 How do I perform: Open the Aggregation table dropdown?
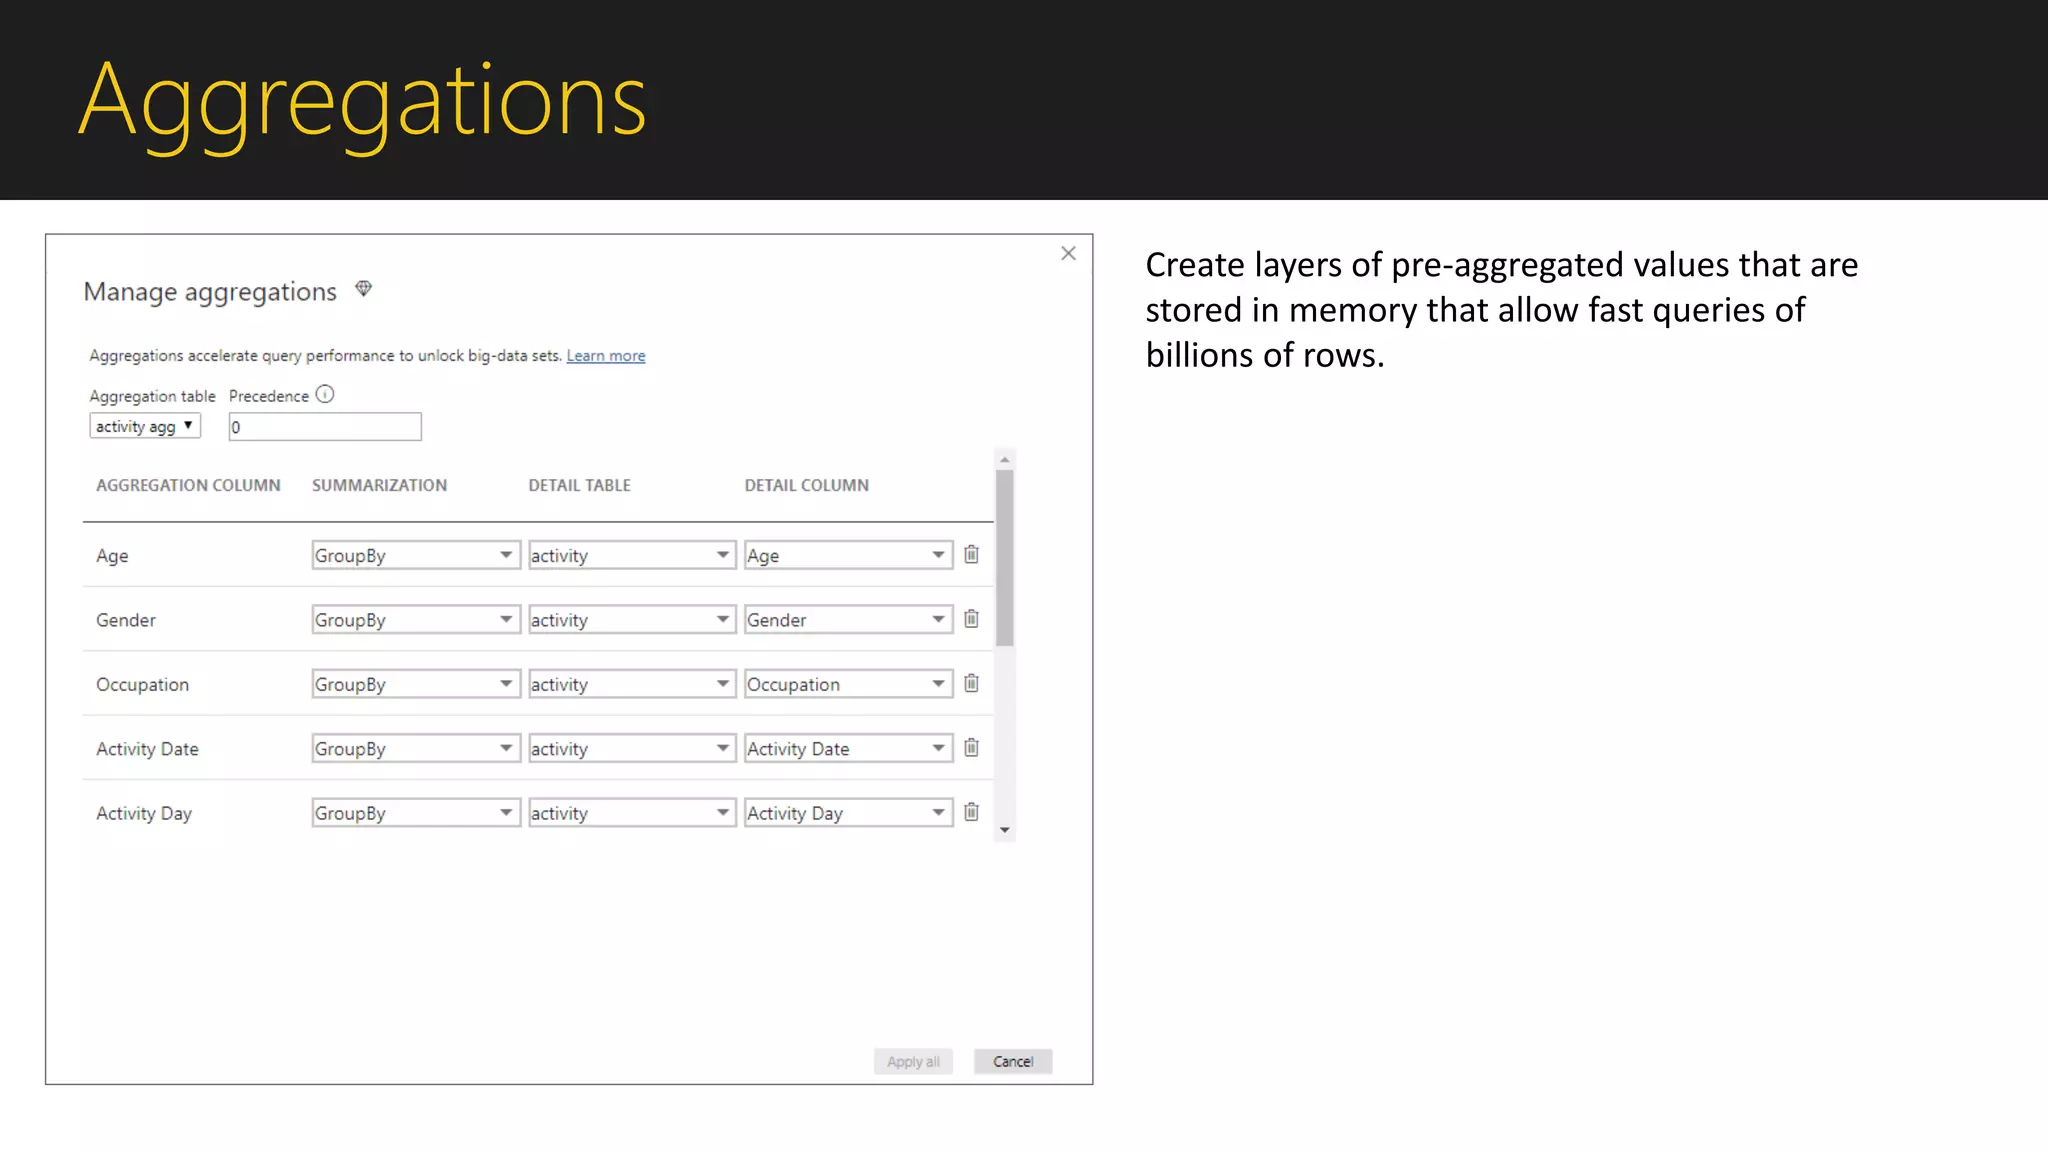[145, 426]
